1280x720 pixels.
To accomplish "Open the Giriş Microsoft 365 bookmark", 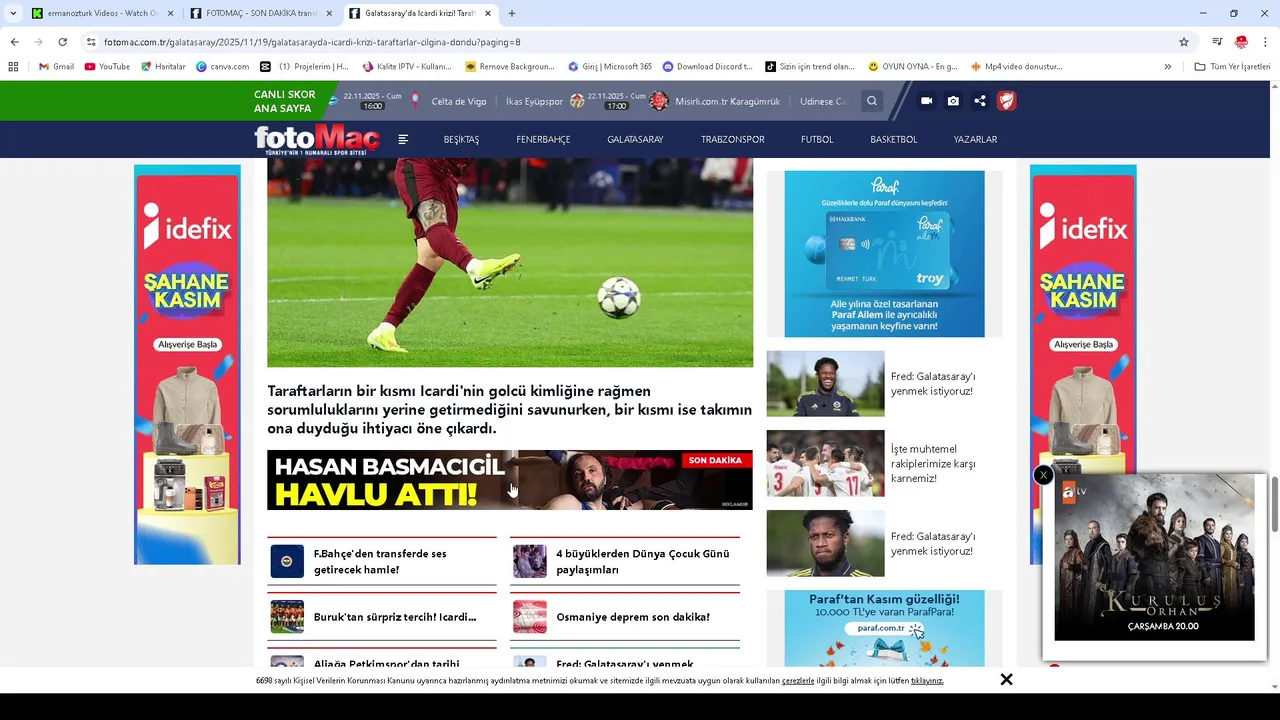I will tap(610, 67).
